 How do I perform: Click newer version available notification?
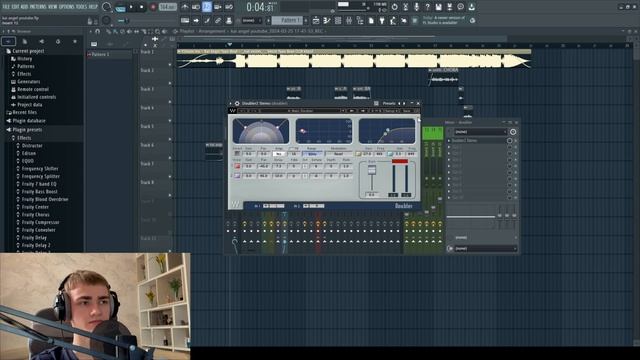(443, 20)
